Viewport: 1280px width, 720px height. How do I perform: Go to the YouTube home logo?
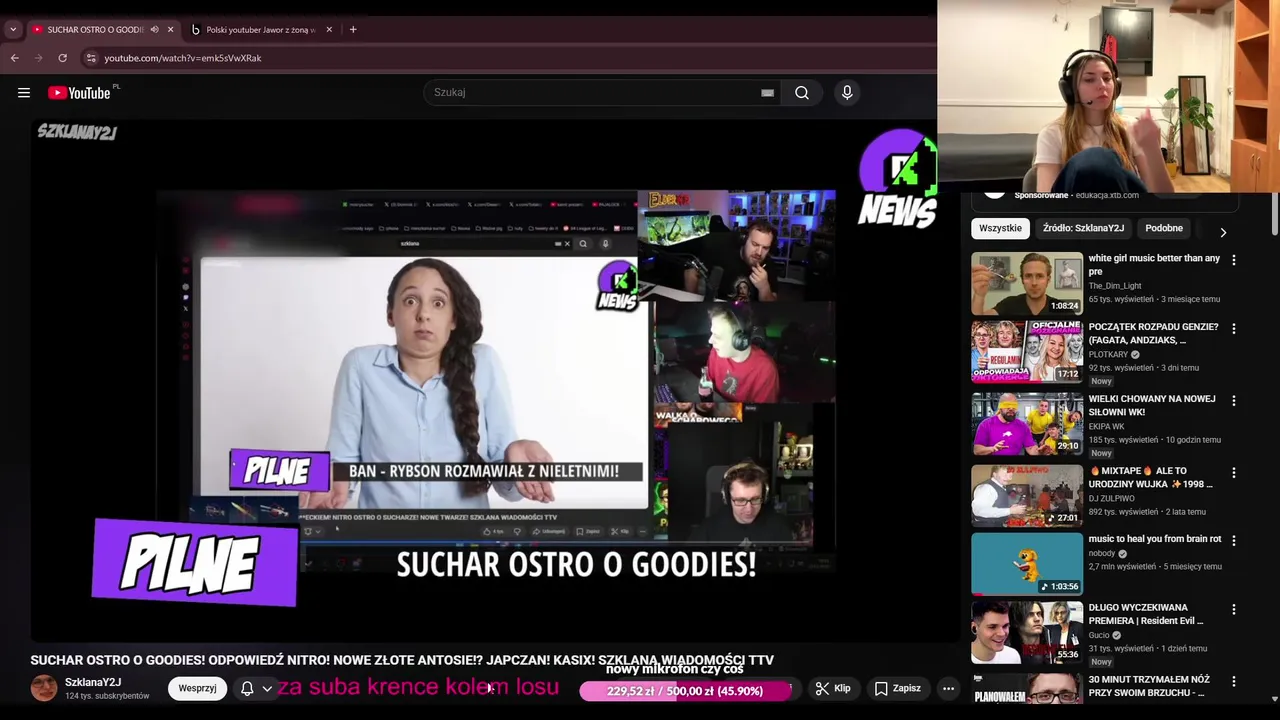tap(80, 93)
